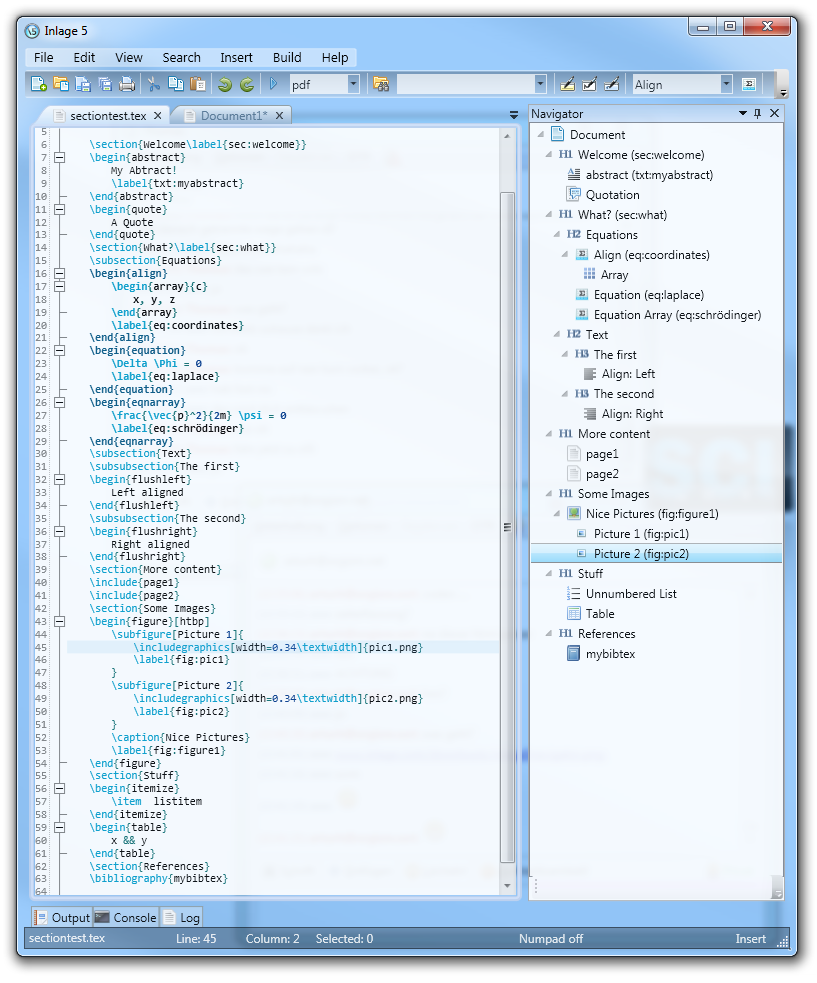Print the document using printer icon

click(127, 84)
